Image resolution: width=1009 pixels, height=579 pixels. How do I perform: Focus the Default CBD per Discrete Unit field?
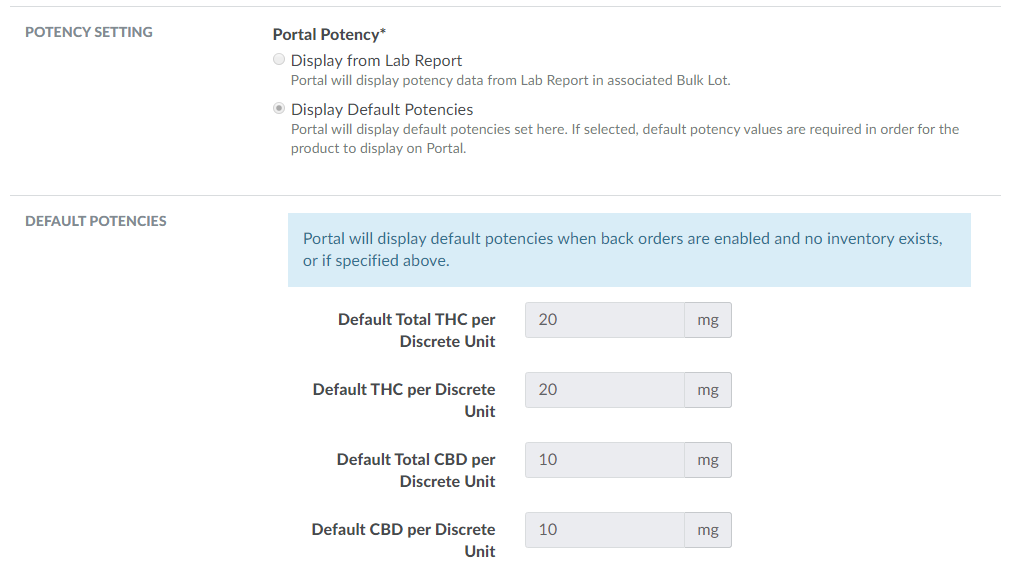(604, 530)
